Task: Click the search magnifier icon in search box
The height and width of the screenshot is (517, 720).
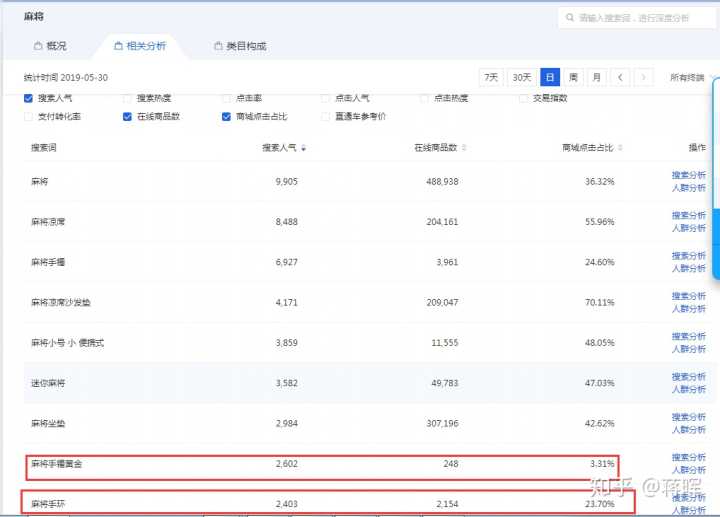Action: [569, 17]
